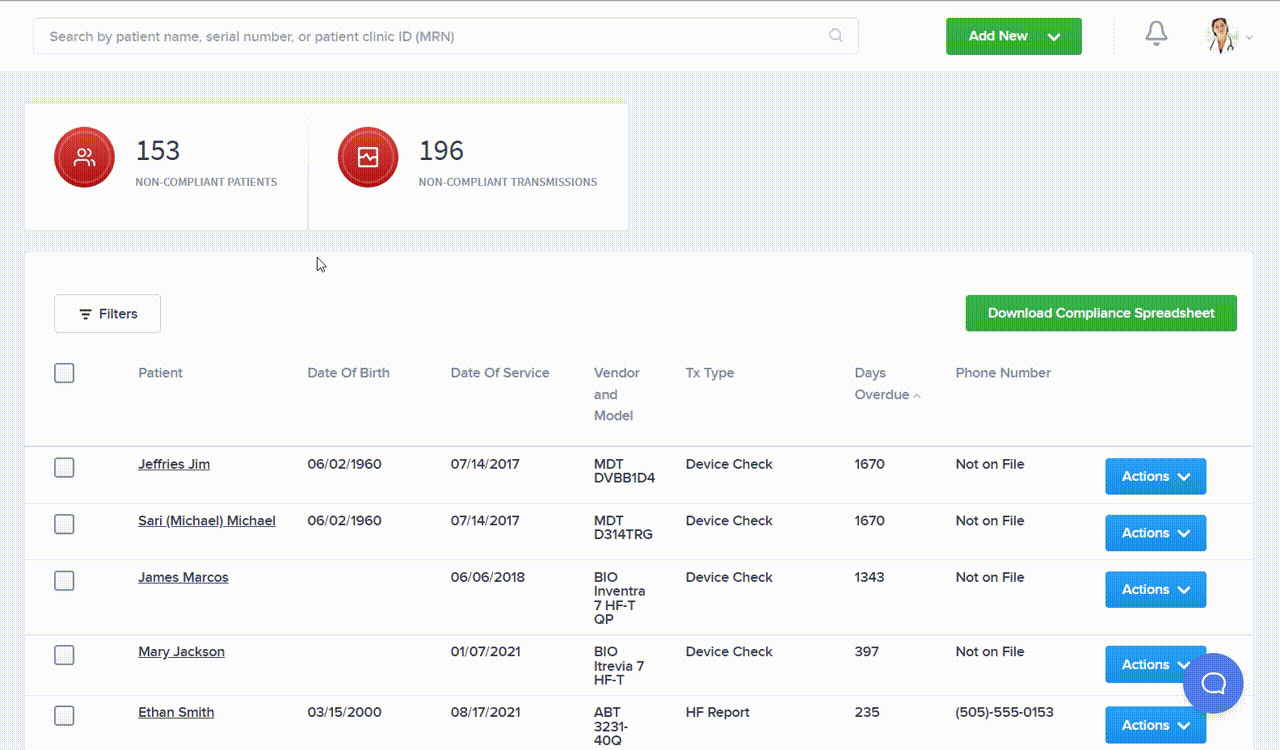Check the checkbox for Jeffries Jim
1280x750 pixels.
pos(64,467)
